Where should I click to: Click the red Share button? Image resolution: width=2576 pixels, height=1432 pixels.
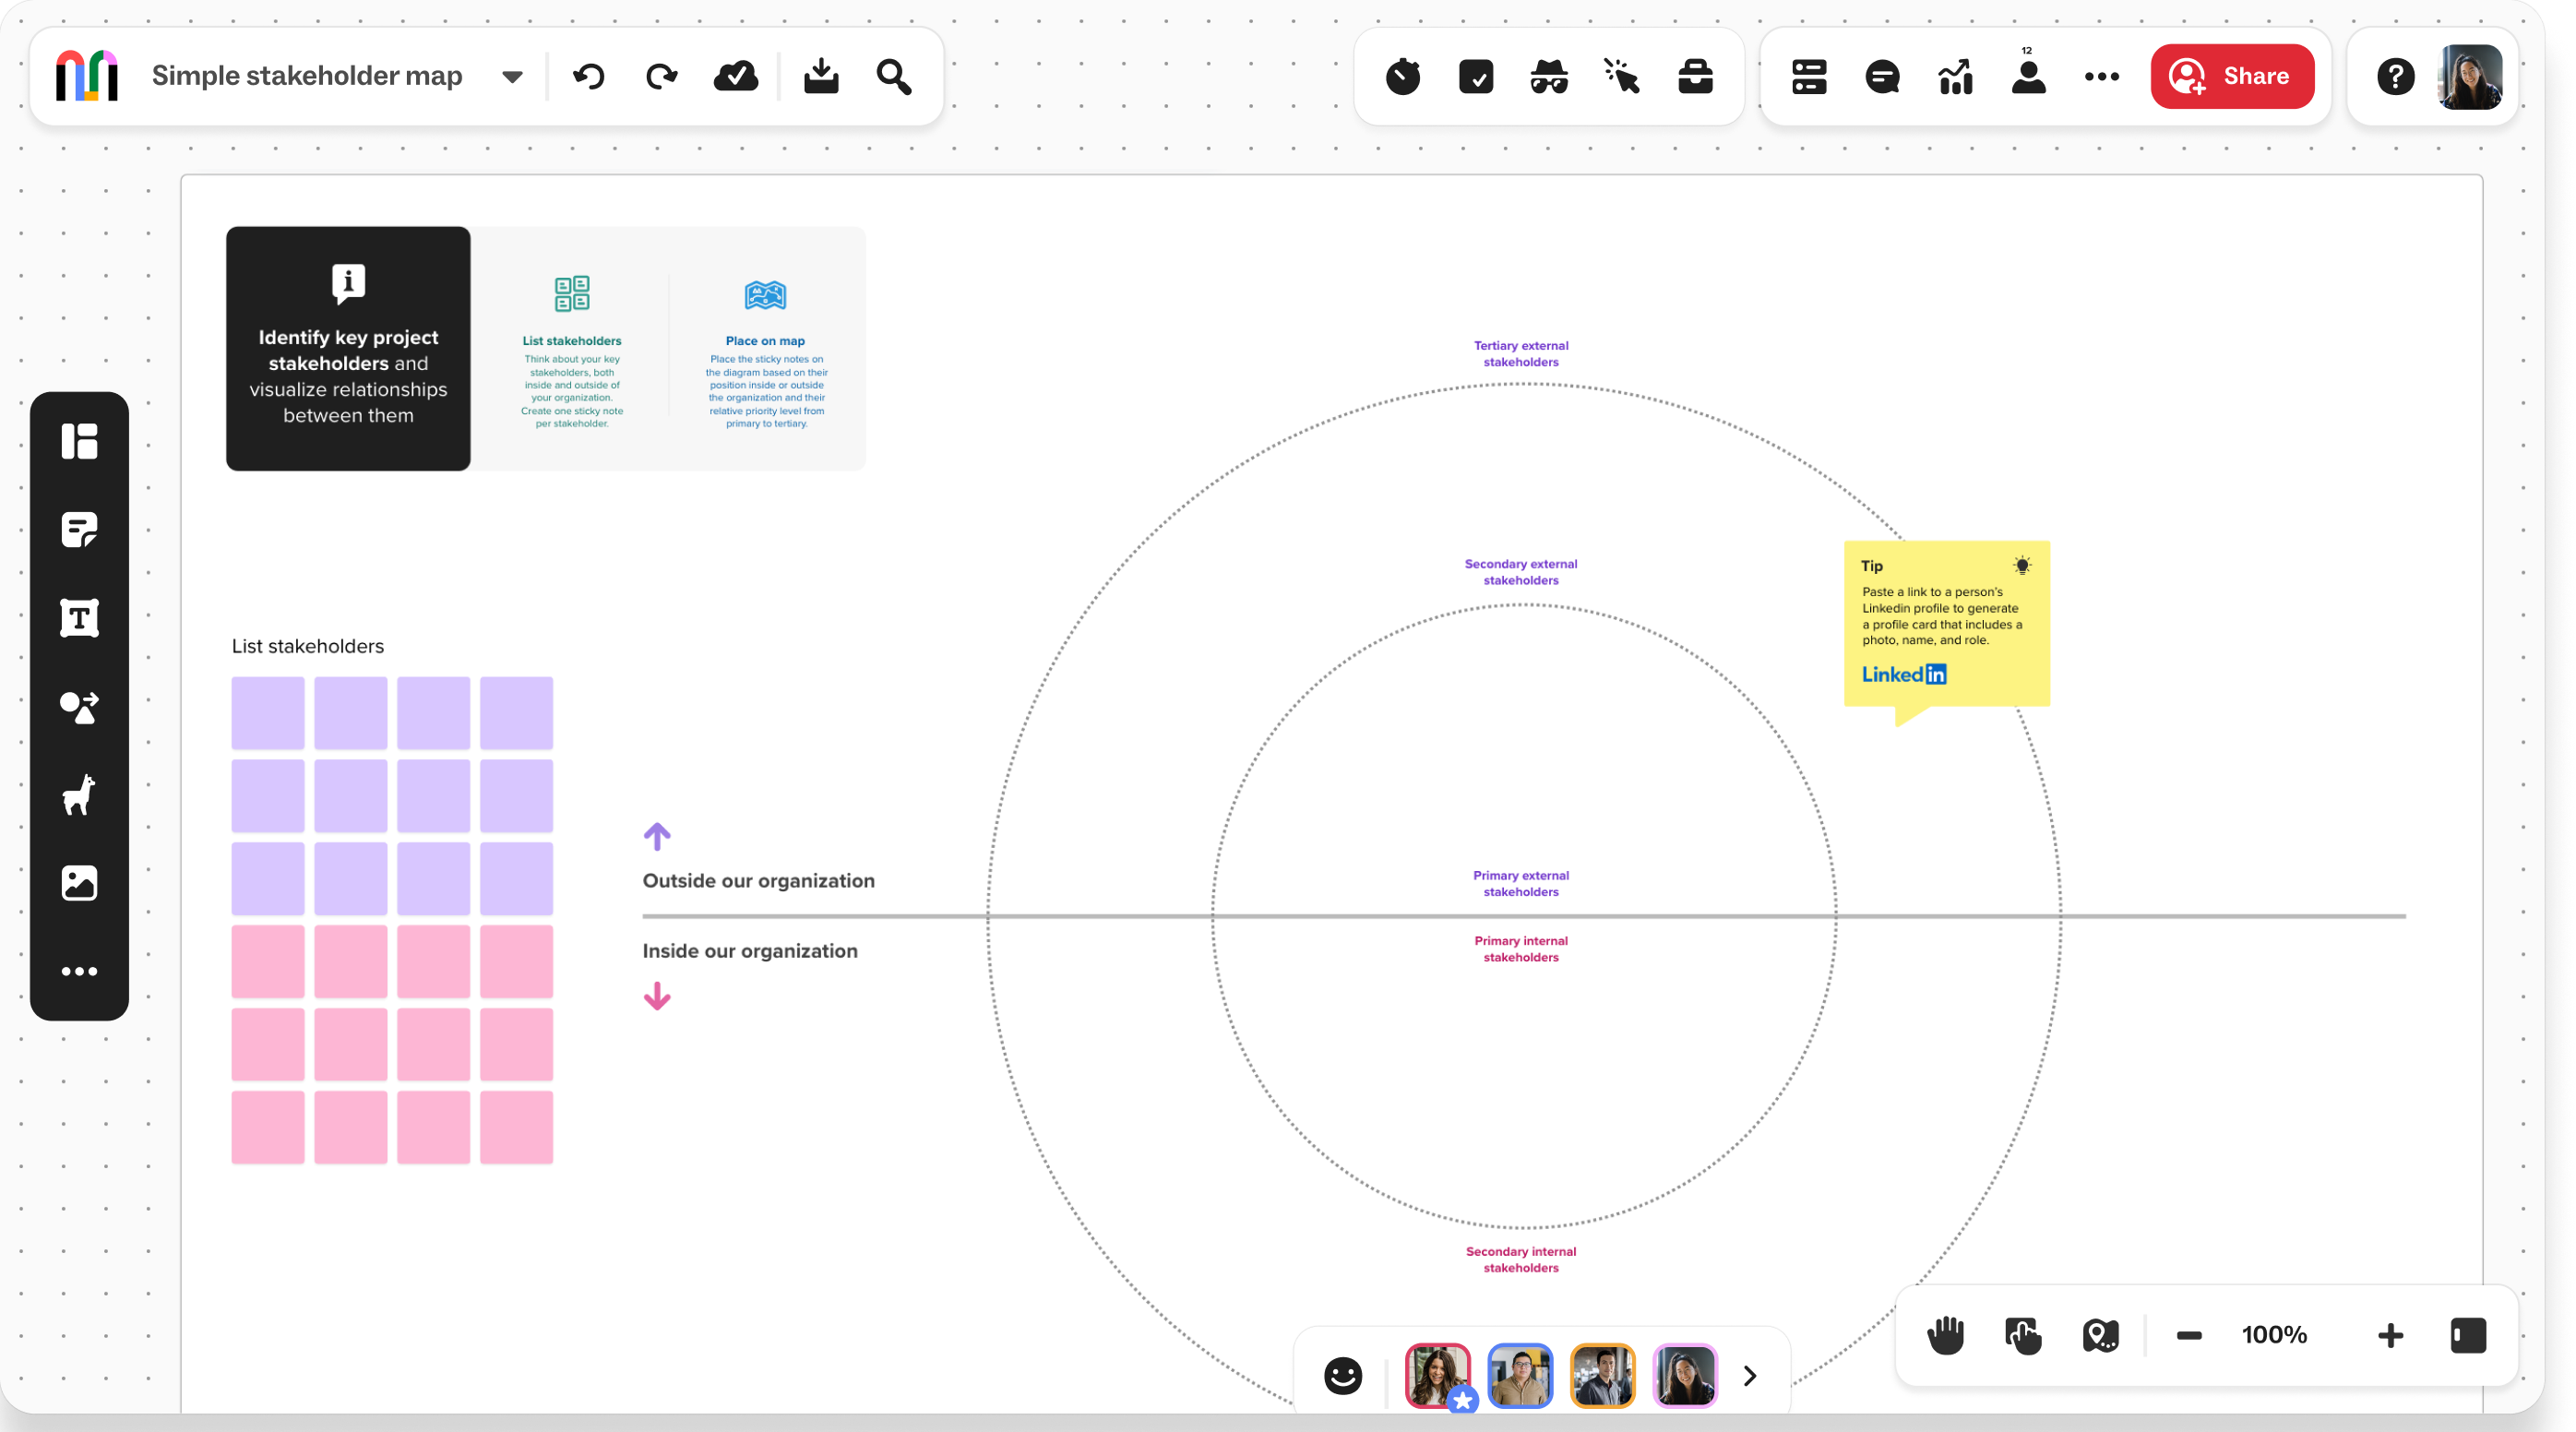click(x=2232, y=76)
